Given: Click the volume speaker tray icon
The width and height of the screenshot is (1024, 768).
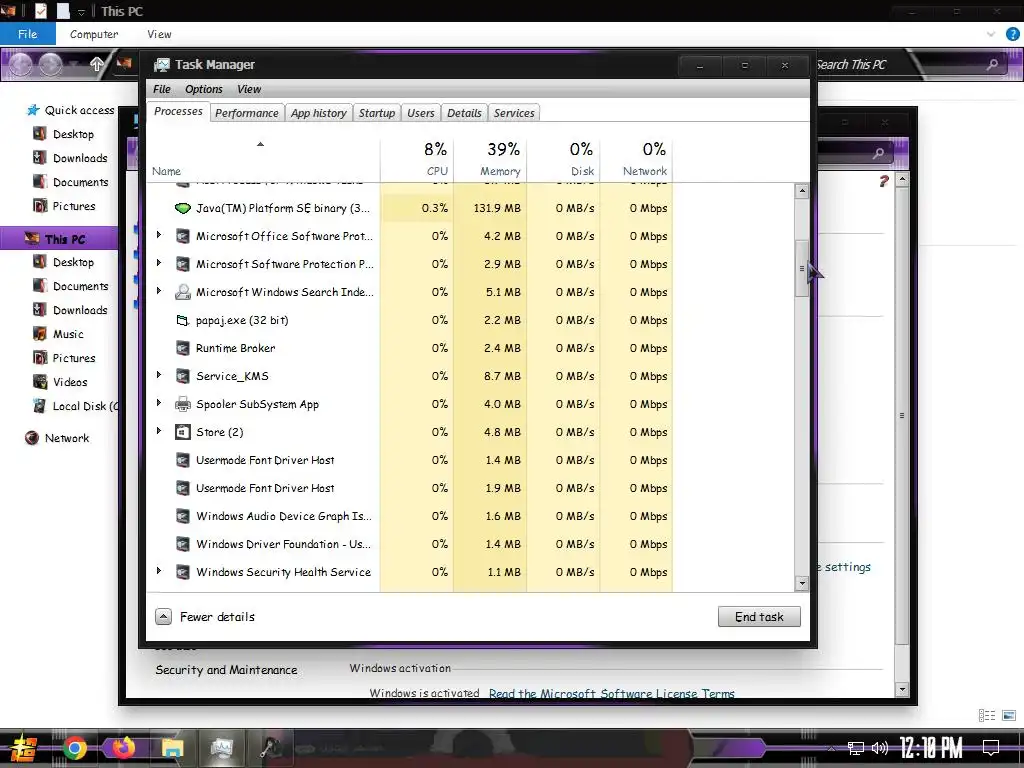Looking at the screenshot, I should pos(880,748).
